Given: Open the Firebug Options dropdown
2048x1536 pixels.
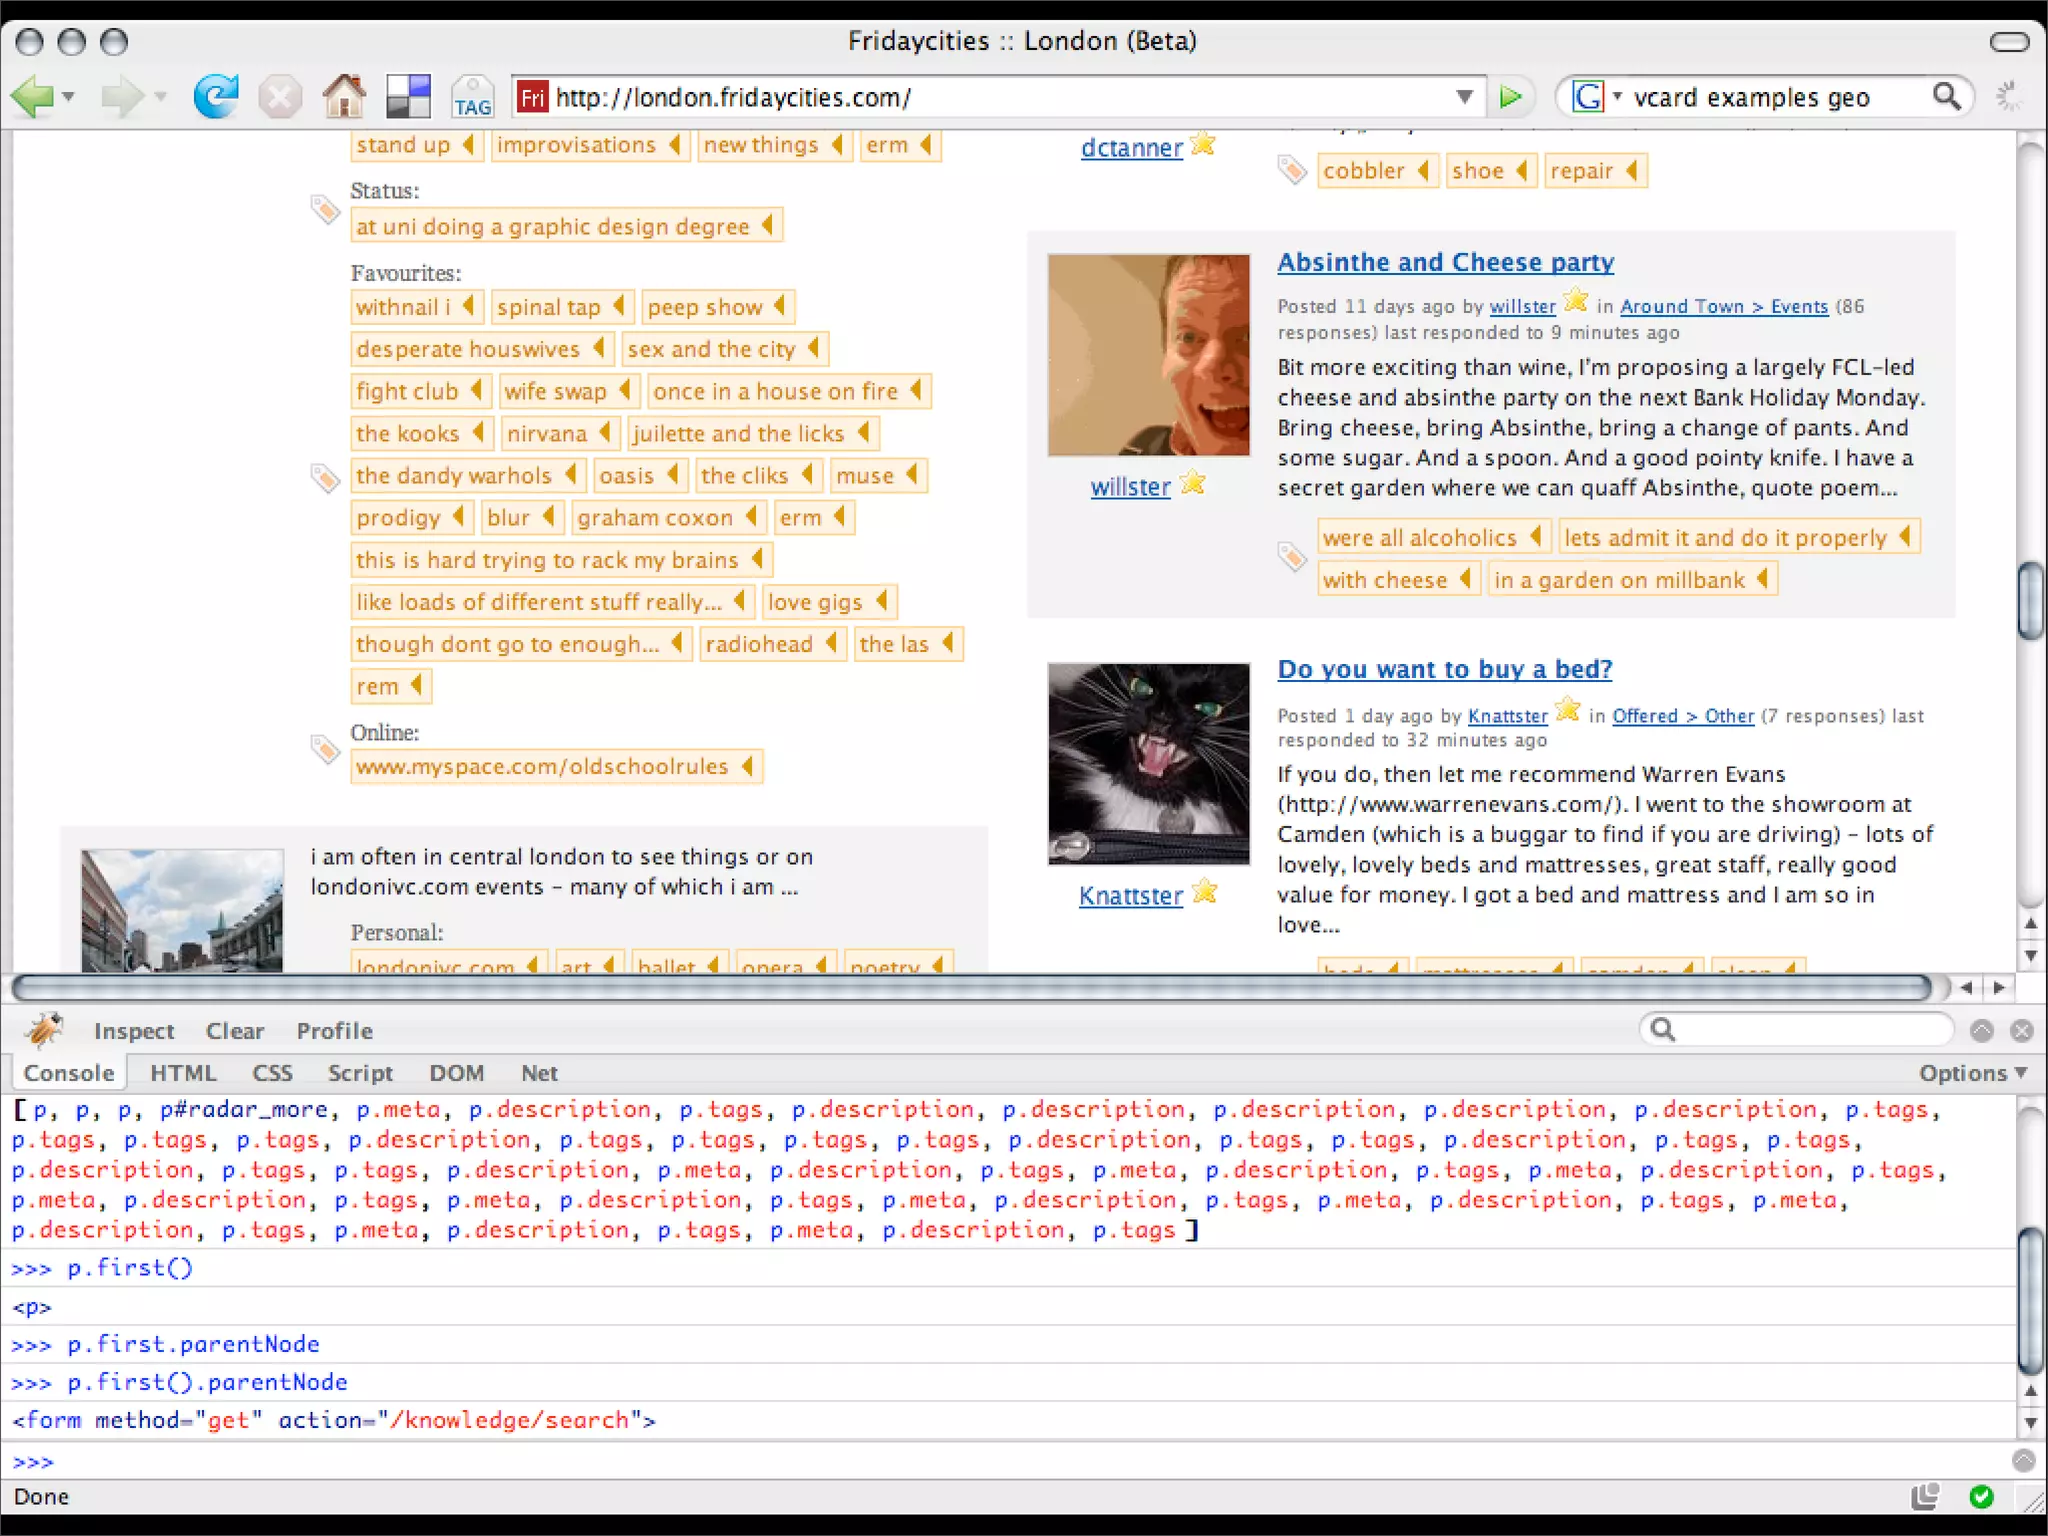Looking at the screenshot, I should click(1971, 1073).
